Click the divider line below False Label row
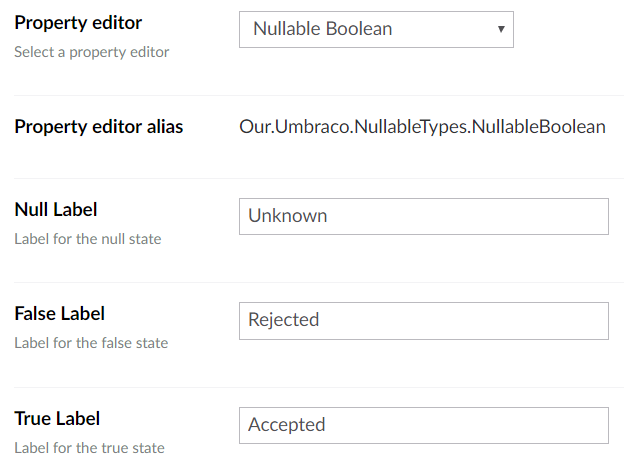This screenshot has width=624, height=469. 319,387
